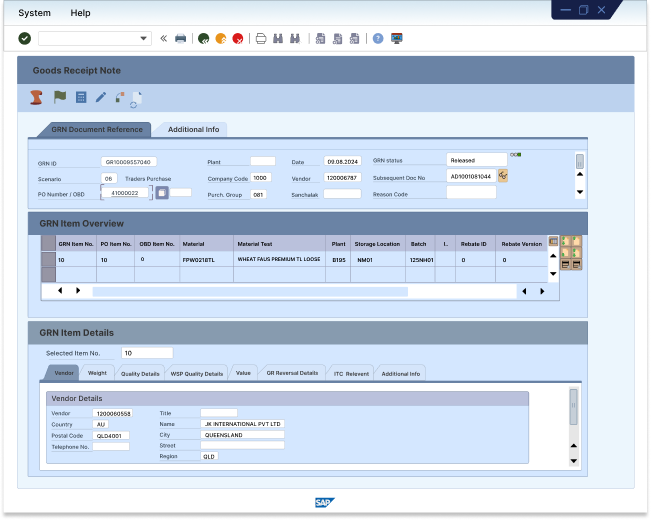Click the City field QUEENSLAND
This screenshot has width=651, height=520.
(x=242, y=434)
